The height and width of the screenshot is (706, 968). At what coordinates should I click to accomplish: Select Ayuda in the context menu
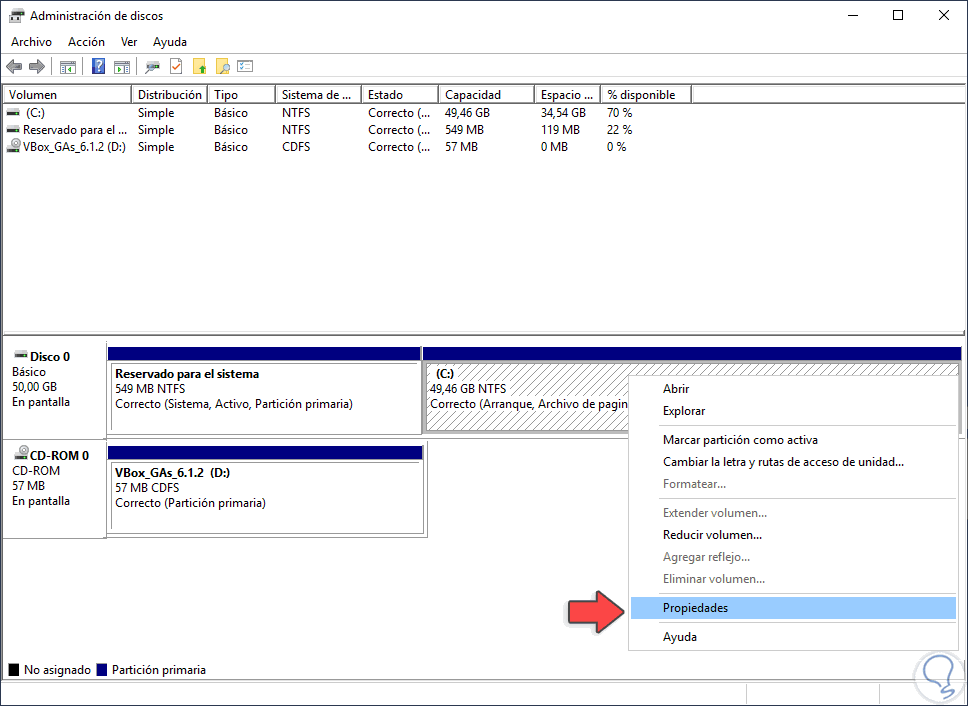793,637
